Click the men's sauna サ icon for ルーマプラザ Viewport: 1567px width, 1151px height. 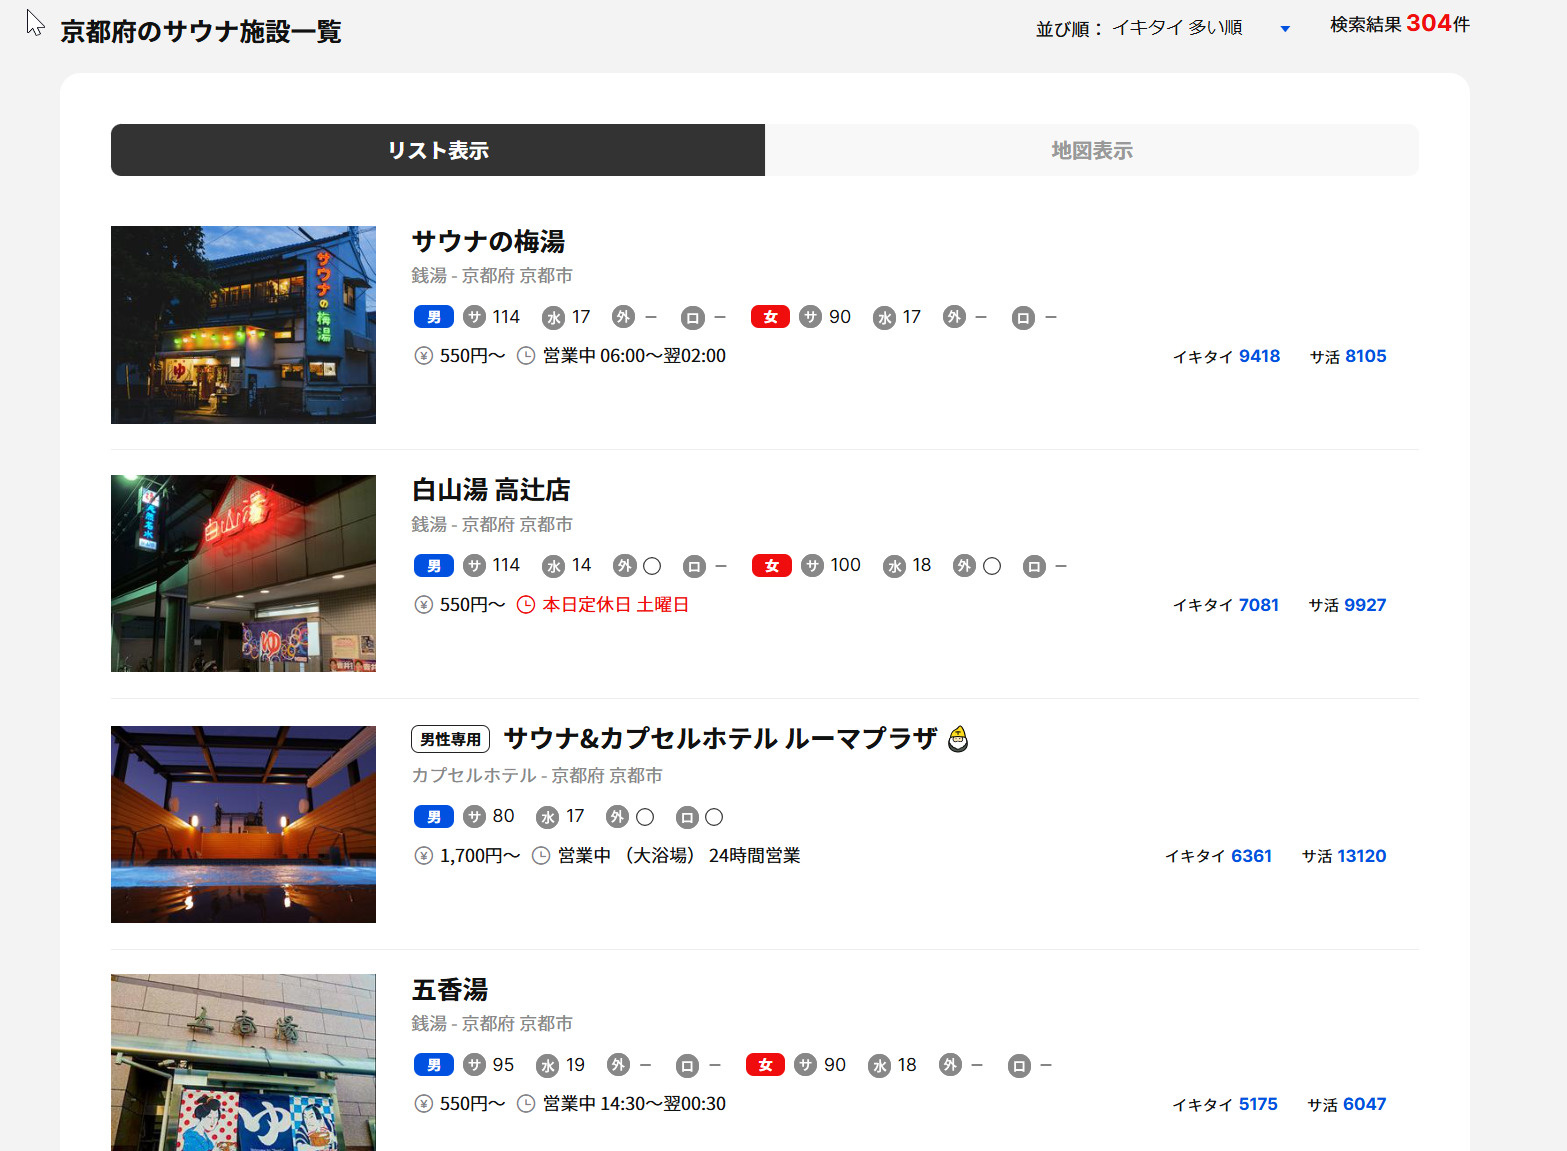[474, 817]
